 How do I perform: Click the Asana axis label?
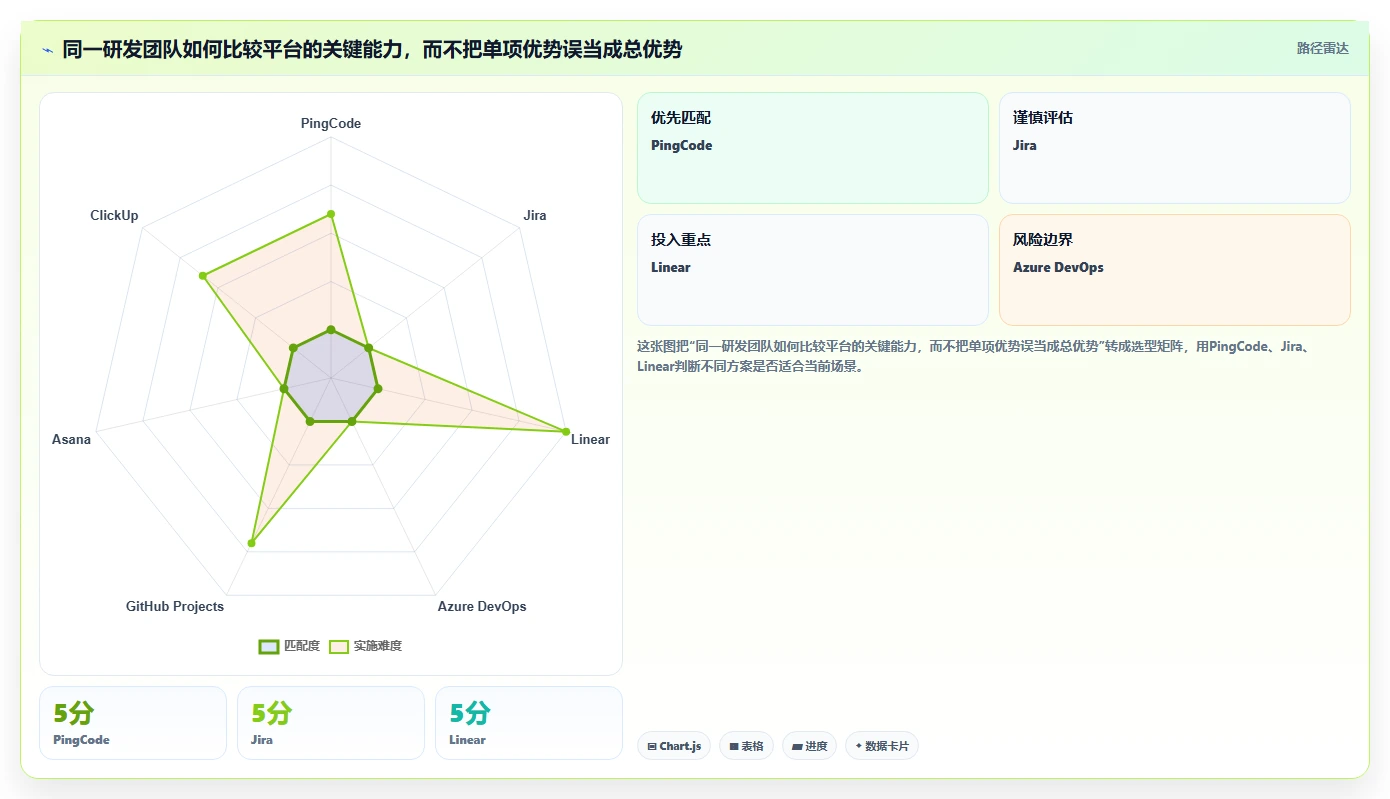pyautogui.click(x=71, y=440)
